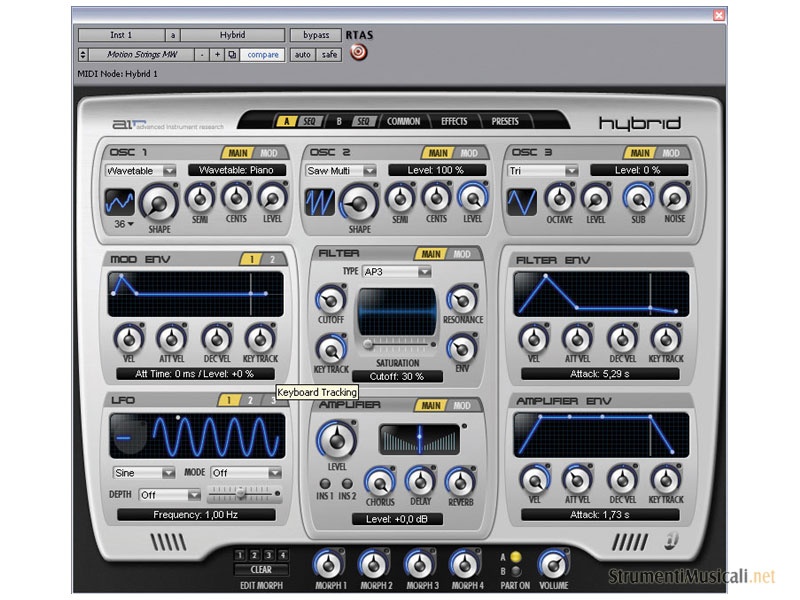Toggle the INS 1 insert button
800x600 pixels.
click(325, 484)
